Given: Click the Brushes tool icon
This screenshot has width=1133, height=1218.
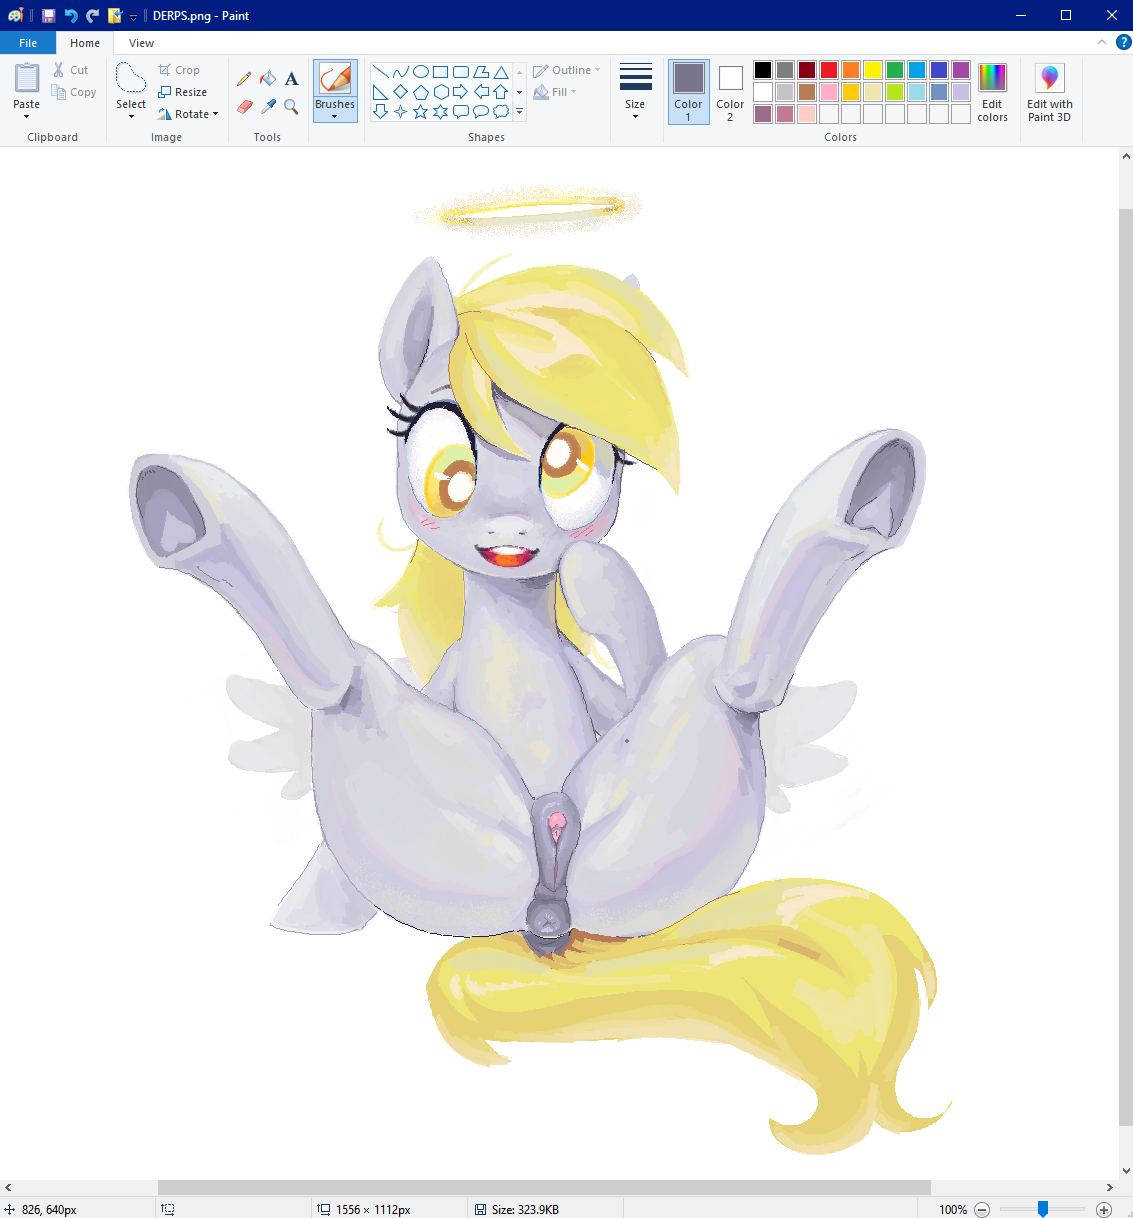Looking at the screenshot, I should 335,78.
